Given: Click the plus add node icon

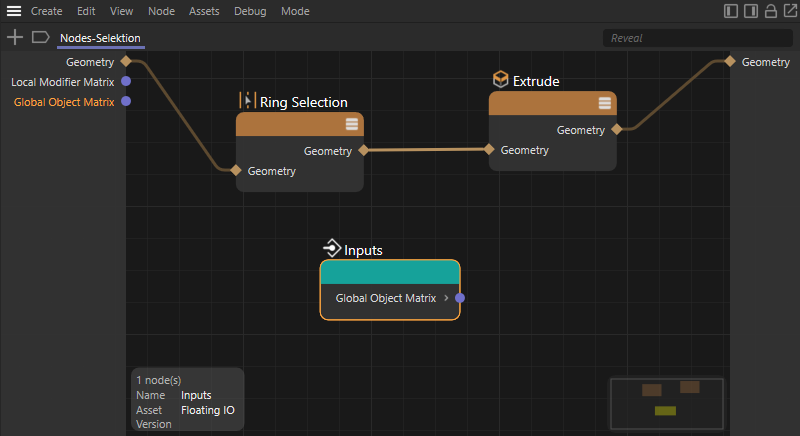Looking at the screenshot, I should coord(15,37).
